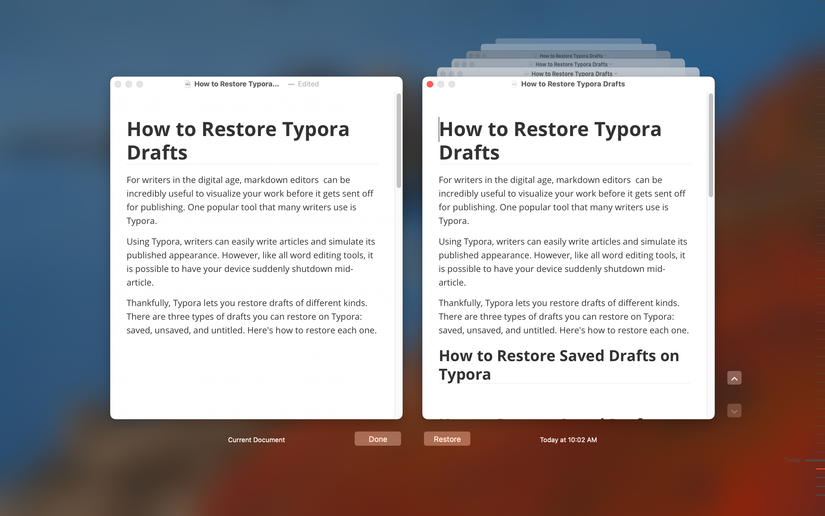Click the 'Thankfully, Typora lets you' paragraph in current document
The width and height of the screenshot is (825, 516).
pyautogui.click(x=251, y=317)
